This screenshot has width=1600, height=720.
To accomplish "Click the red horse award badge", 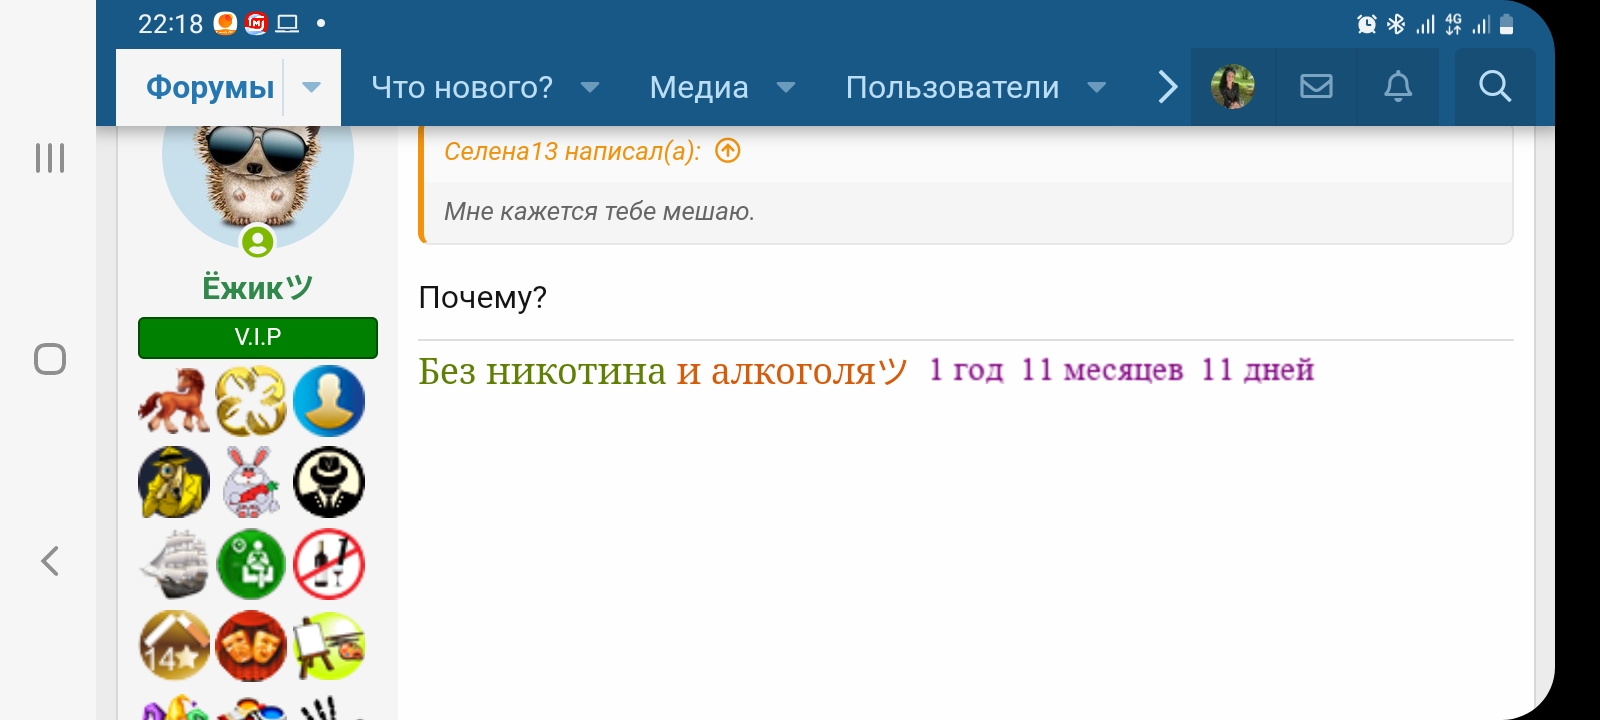I will coord(174,401).
